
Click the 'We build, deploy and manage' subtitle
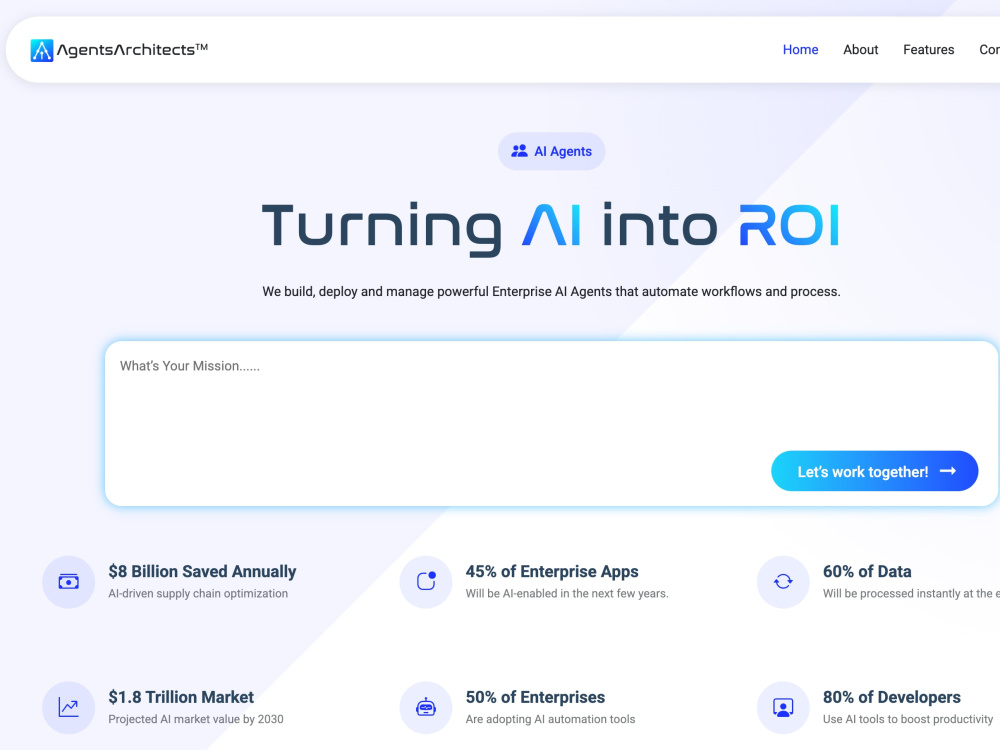click(552, 291)
